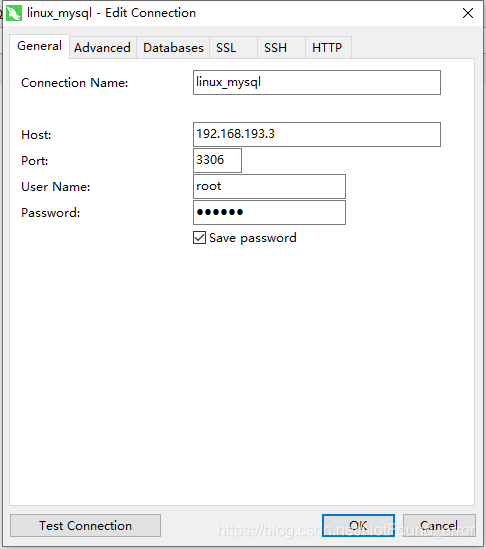This screenshot has width=486, height=549.
Task: Focus the Connection Name input field
Action: 317,83
